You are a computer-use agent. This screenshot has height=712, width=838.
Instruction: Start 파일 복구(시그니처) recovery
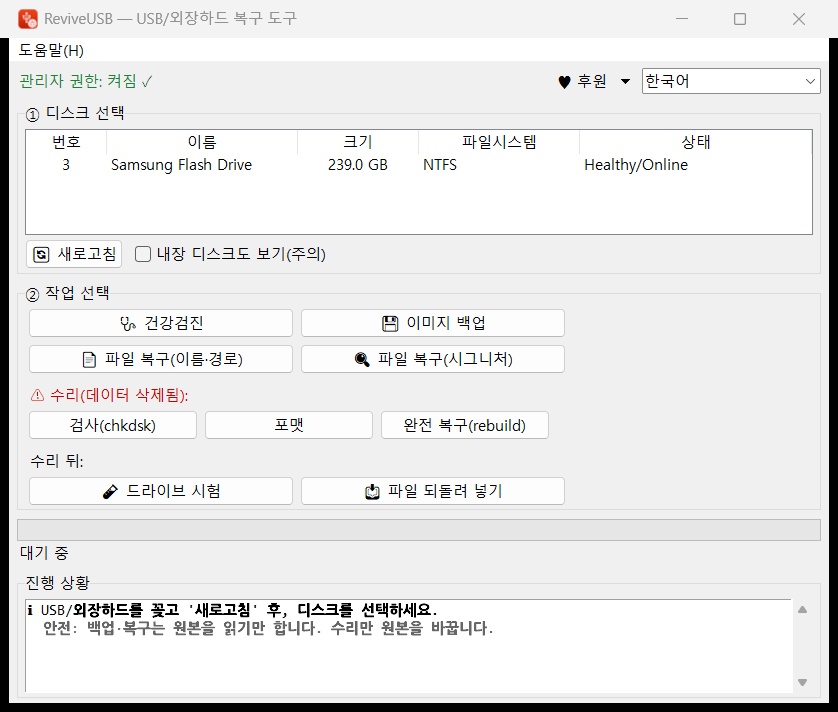433,359
